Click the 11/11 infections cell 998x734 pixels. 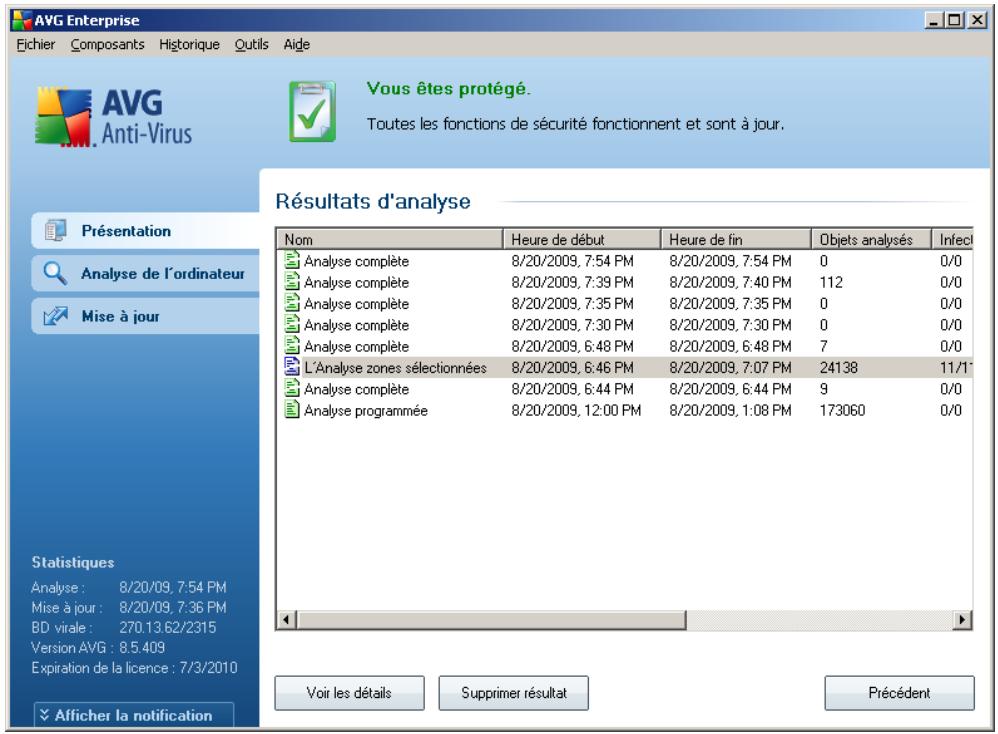coord(955,367)
